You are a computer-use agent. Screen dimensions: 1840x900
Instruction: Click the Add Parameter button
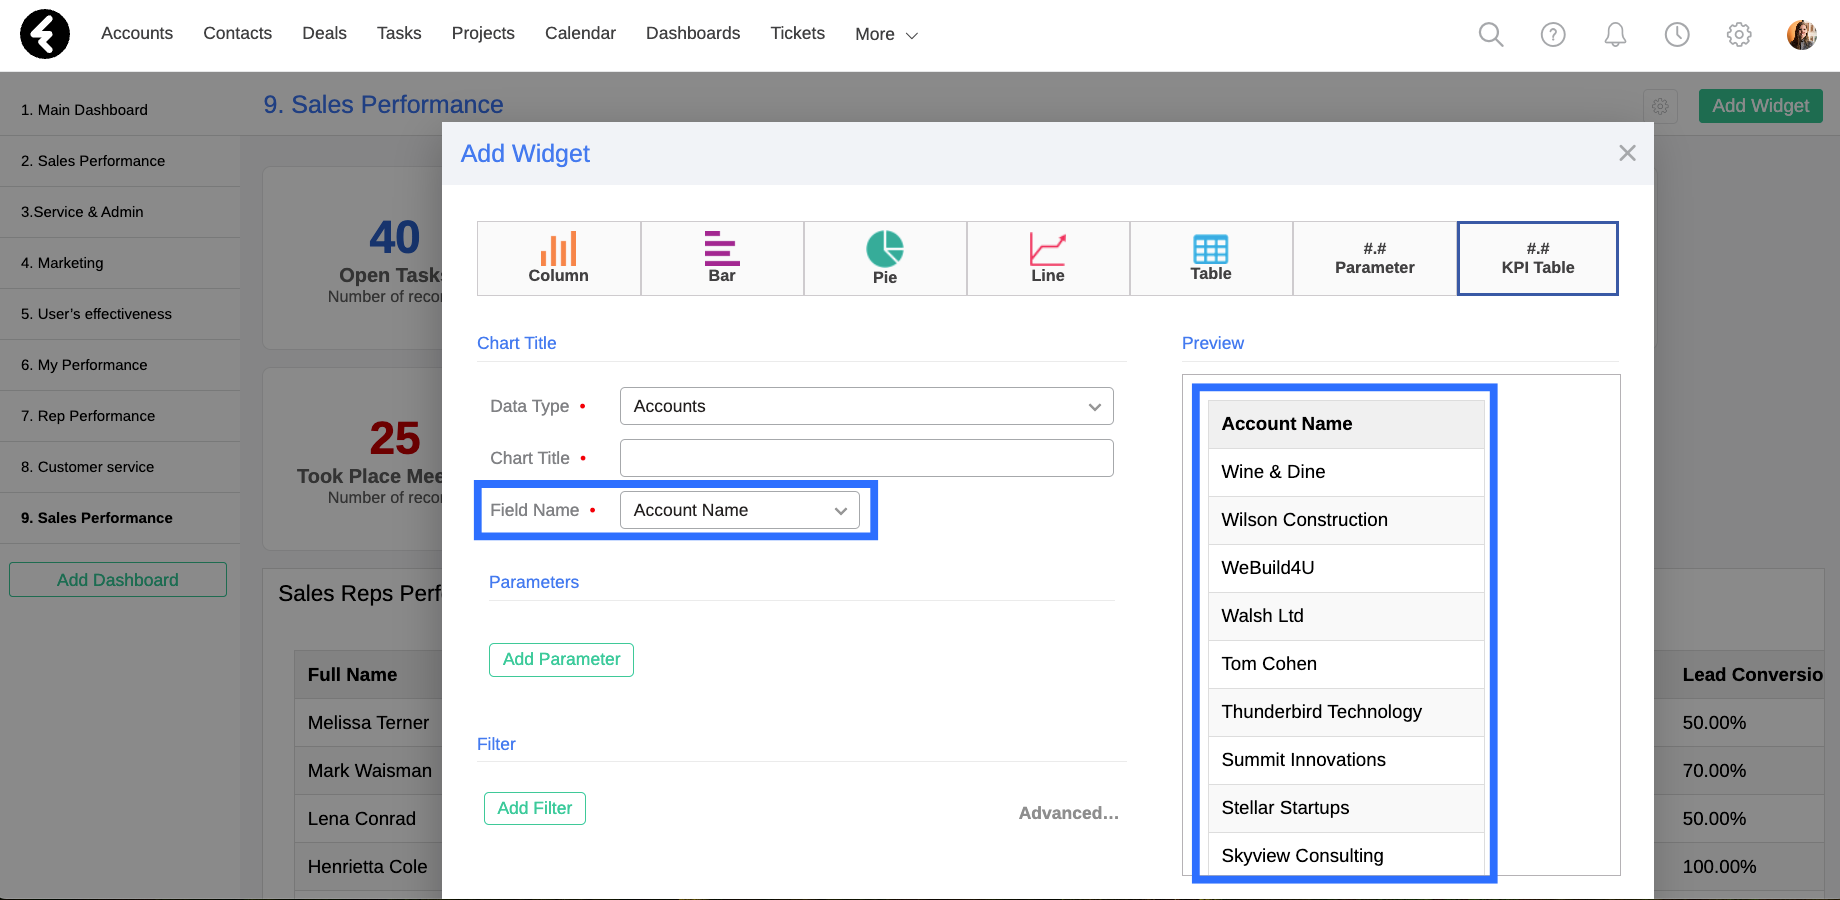click(x=561, y=660)
